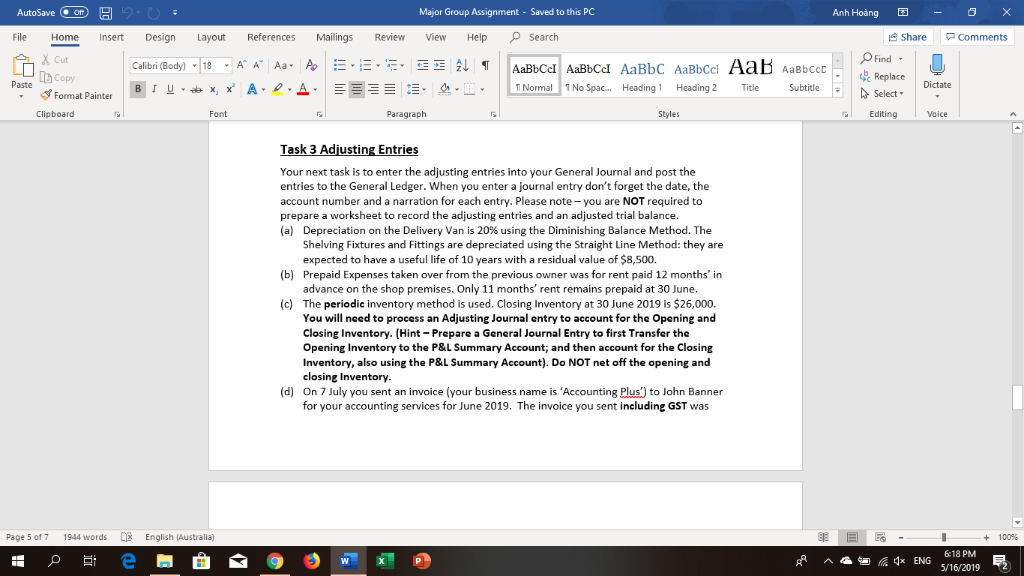Switch to Read Mode view icon

point(824,537)
